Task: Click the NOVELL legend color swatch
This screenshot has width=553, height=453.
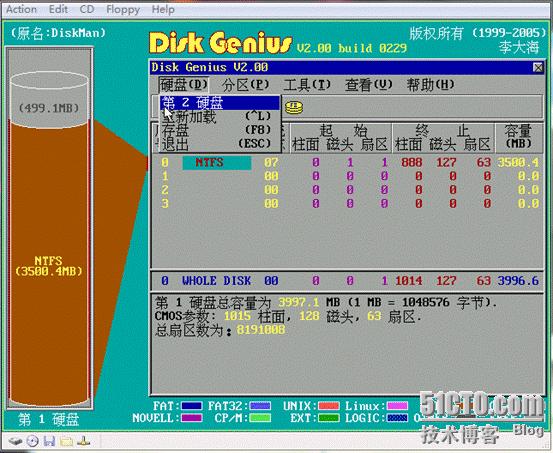Action: tap(192, 418)
